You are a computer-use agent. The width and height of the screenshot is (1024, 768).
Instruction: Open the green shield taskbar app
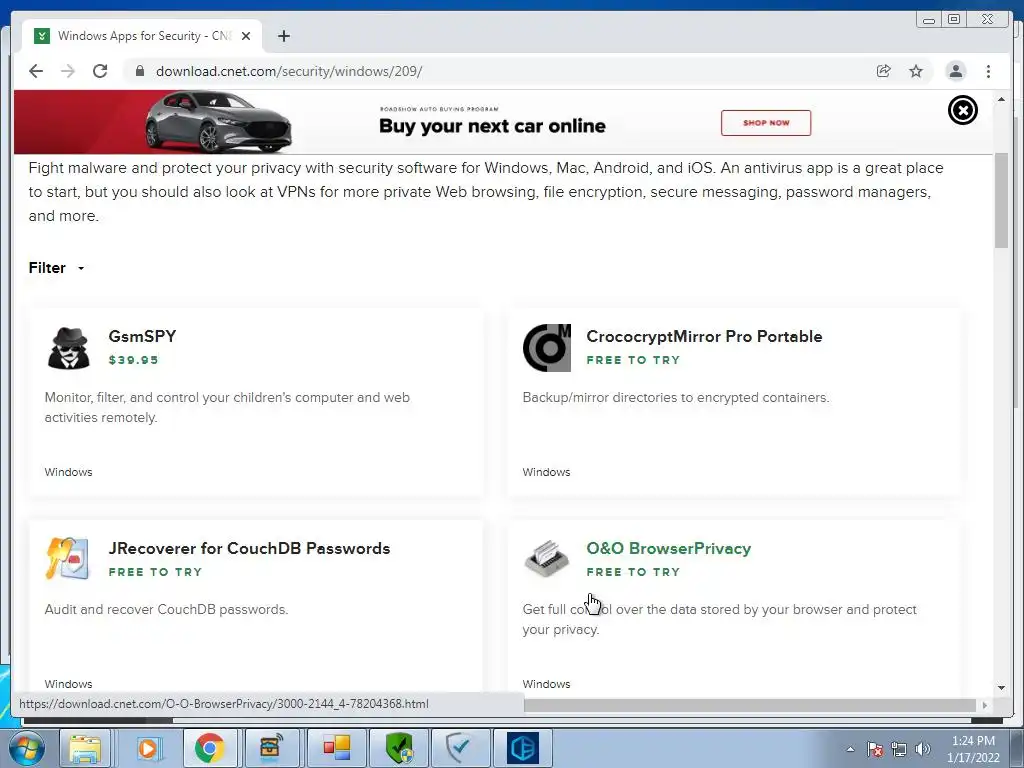point(398,748)
